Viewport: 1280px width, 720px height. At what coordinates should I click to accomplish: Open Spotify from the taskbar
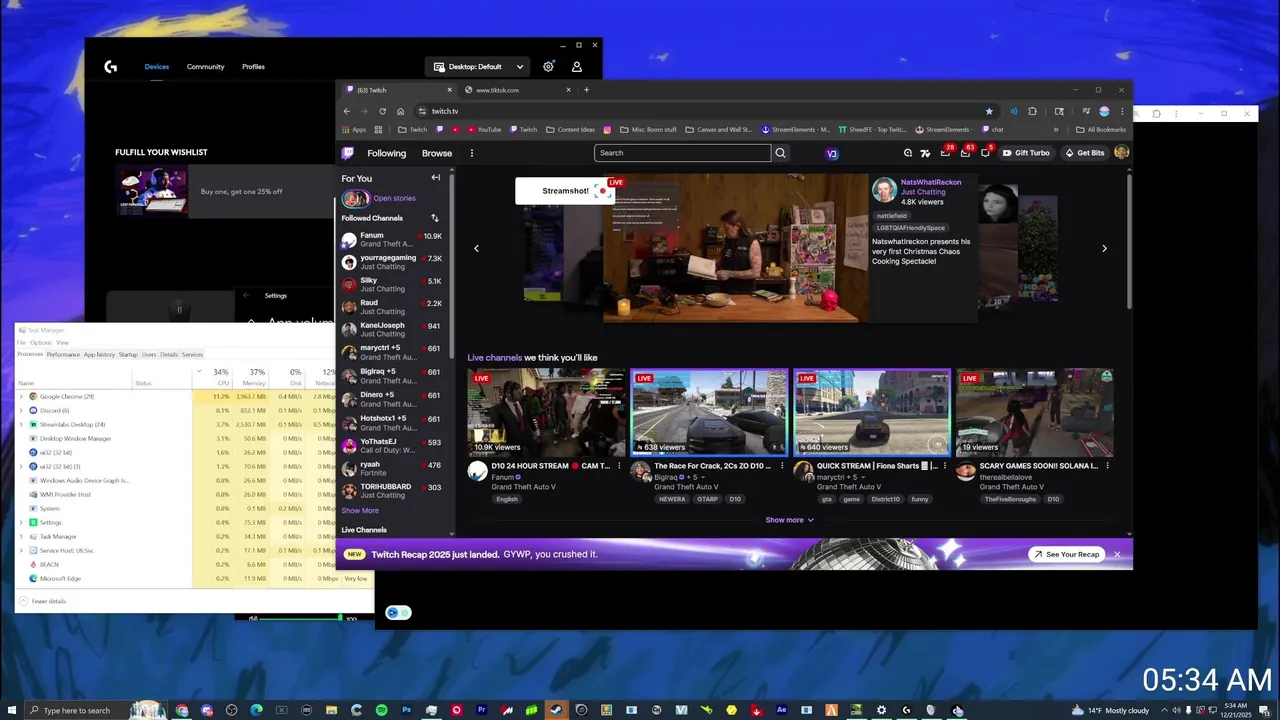click(x=382, y=710)
